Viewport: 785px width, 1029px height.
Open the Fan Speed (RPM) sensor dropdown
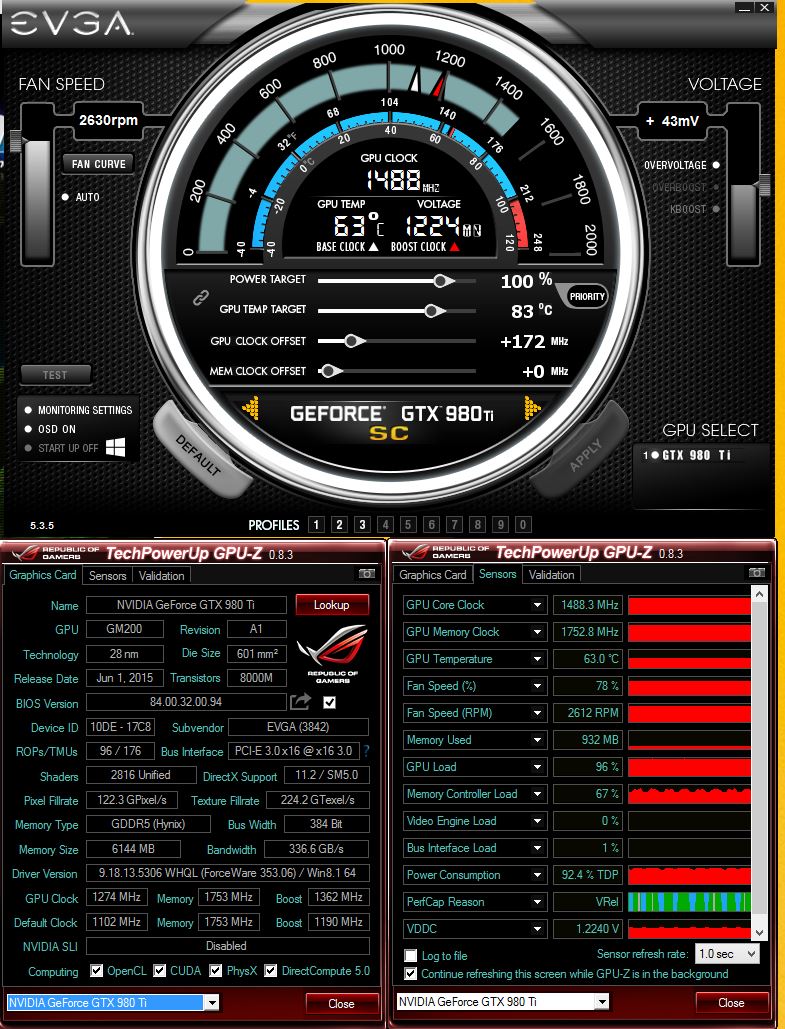click(x=538, y=713)
